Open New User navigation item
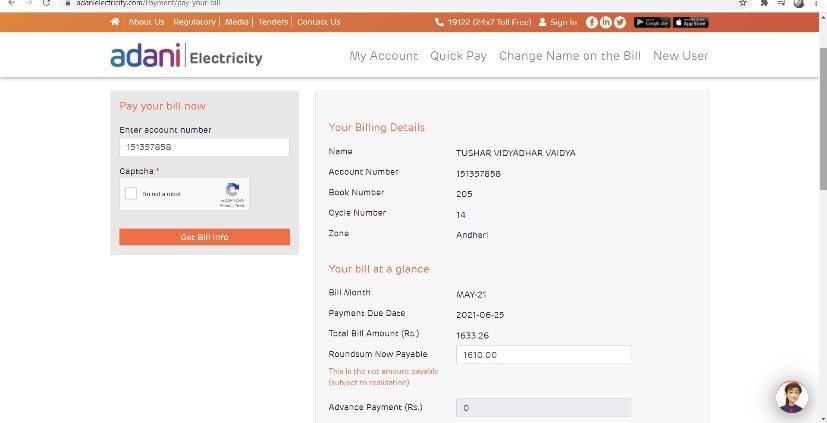Image resolution: width=827 pixels, height=423 pixels. click(680, 56)
